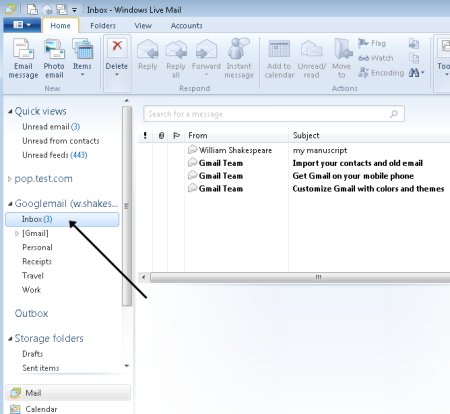Image resolution: width=450 pixels, height=414 pixels.
Task: Sort by priority column header
Action: click(145, 136)
